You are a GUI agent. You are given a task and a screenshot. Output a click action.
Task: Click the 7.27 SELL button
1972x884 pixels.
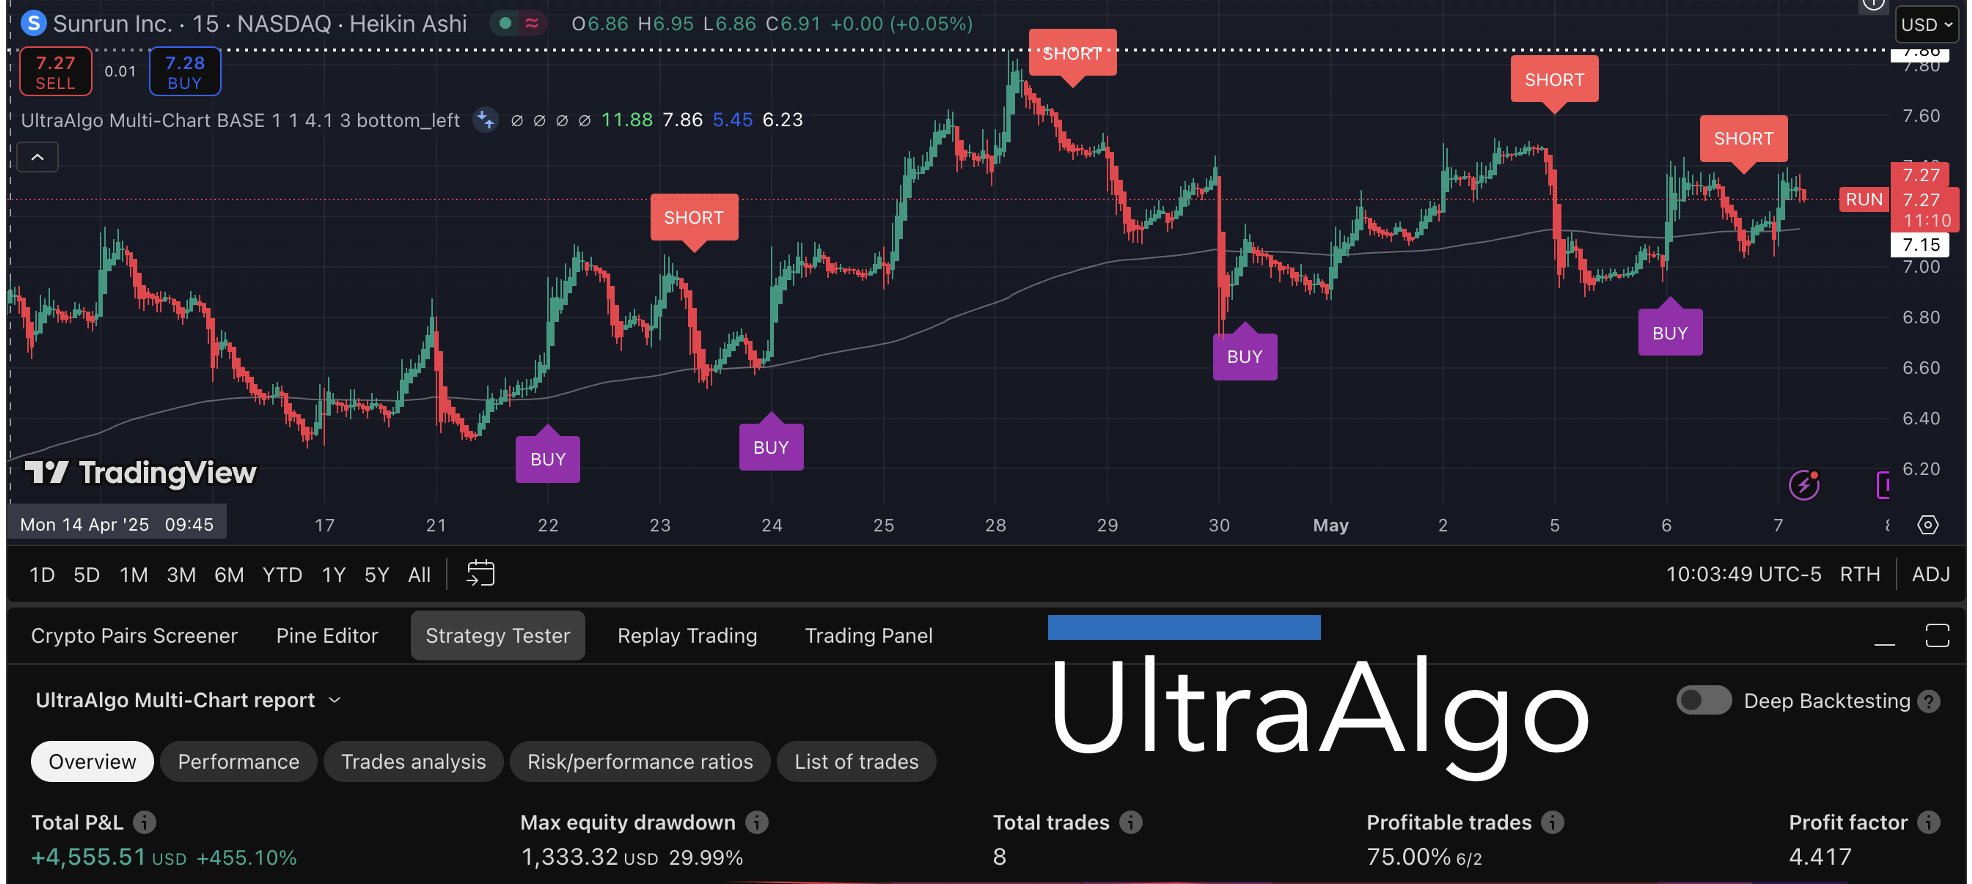(56, 72)
